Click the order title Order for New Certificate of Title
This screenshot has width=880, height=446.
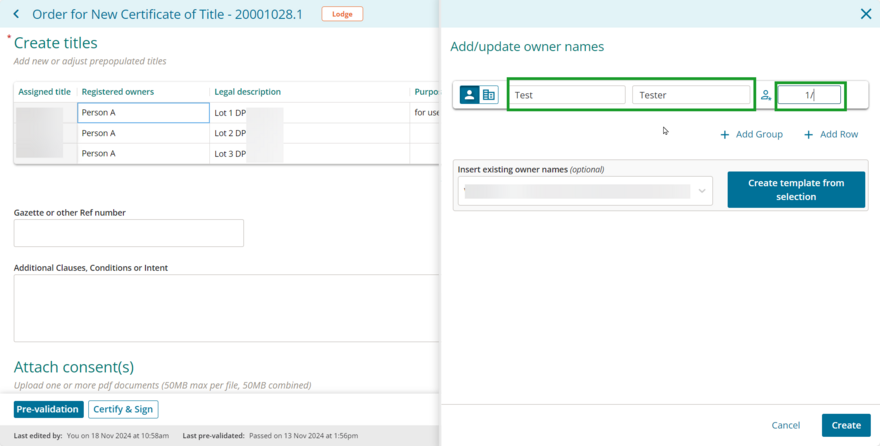point(167,14)
